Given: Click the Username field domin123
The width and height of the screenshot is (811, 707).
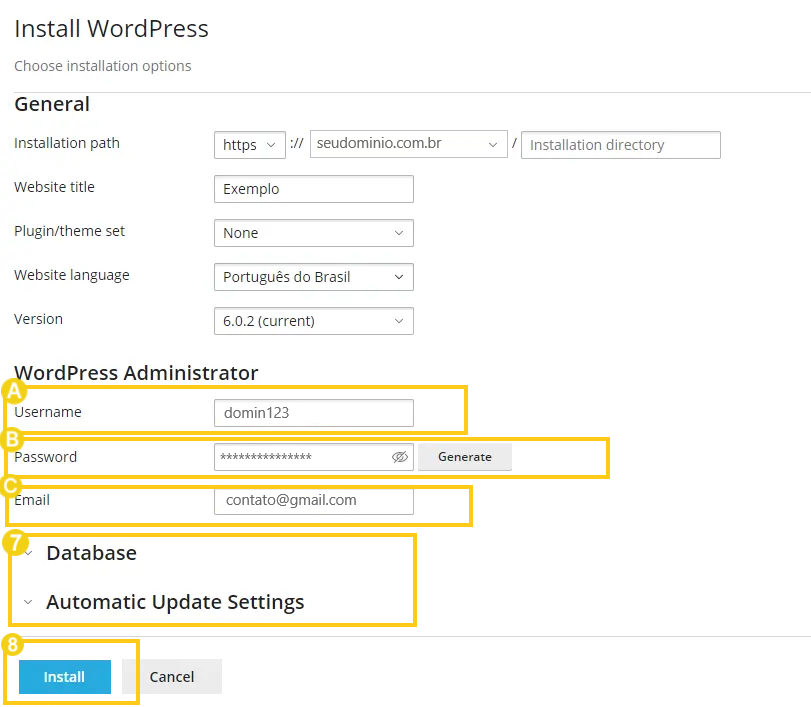Looking at the screenshot, I should 314,413.
